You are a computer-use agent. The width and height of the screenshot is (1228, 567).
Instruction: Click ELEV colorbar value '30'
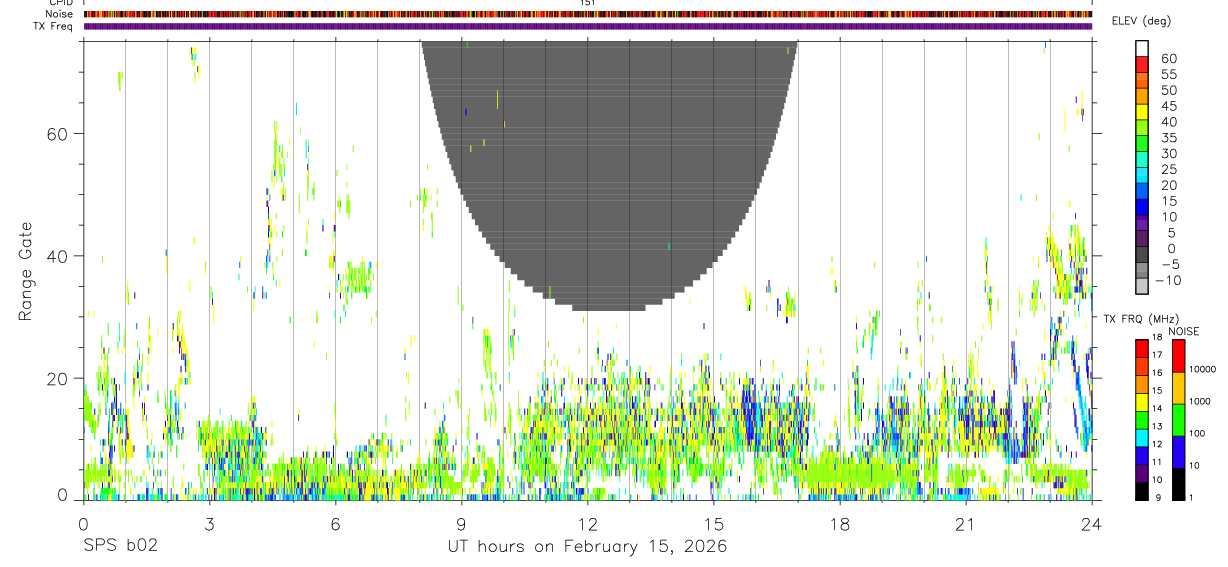pyautogui.click(x=1168, y=154)
